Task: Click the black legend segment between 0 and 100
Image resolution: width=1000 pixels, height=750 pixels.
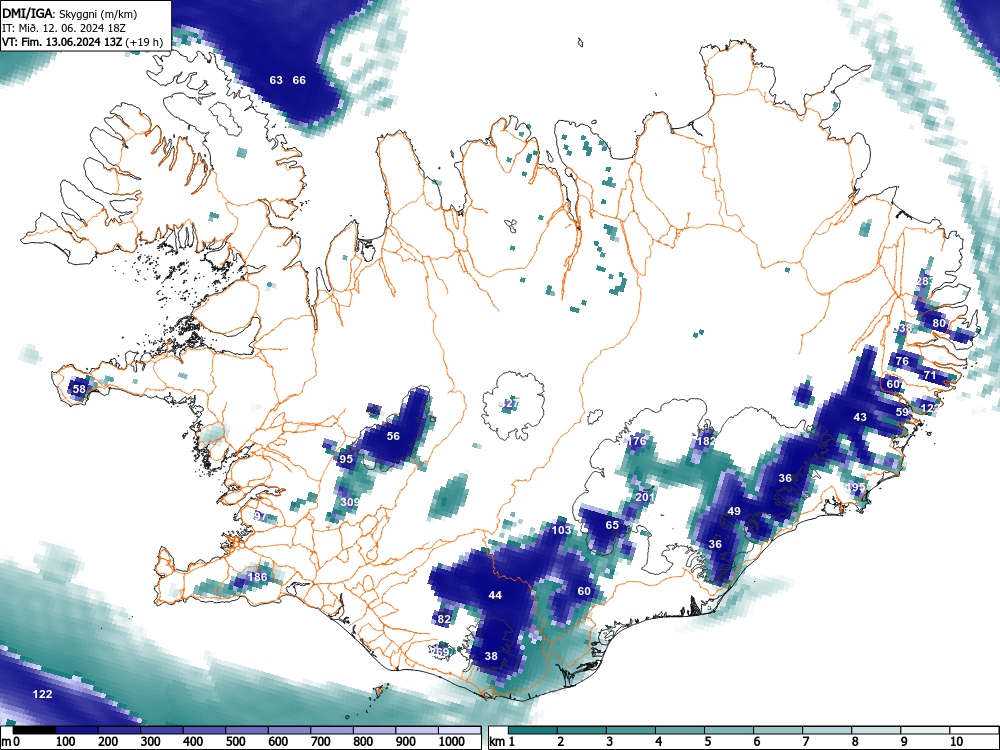Action: (34, 730)
